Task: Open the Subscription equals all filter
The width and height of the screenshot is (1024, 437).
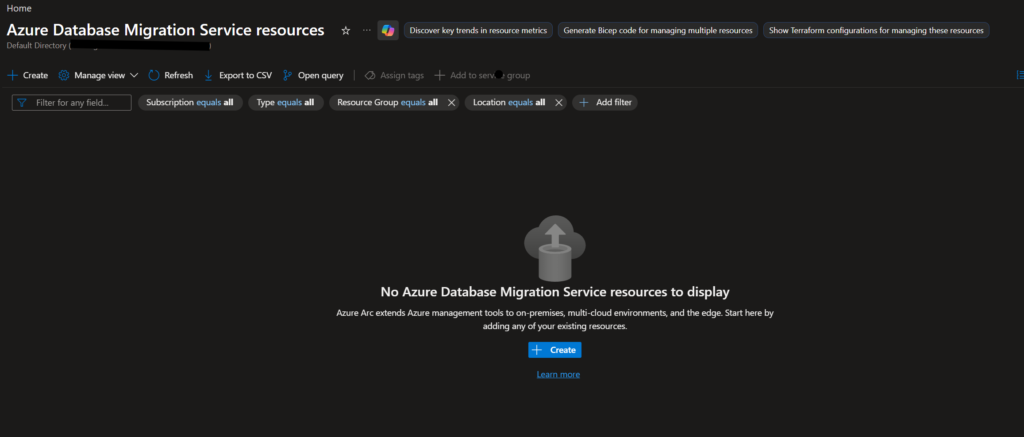Action: pyautogui.click(x=190, y=102)
